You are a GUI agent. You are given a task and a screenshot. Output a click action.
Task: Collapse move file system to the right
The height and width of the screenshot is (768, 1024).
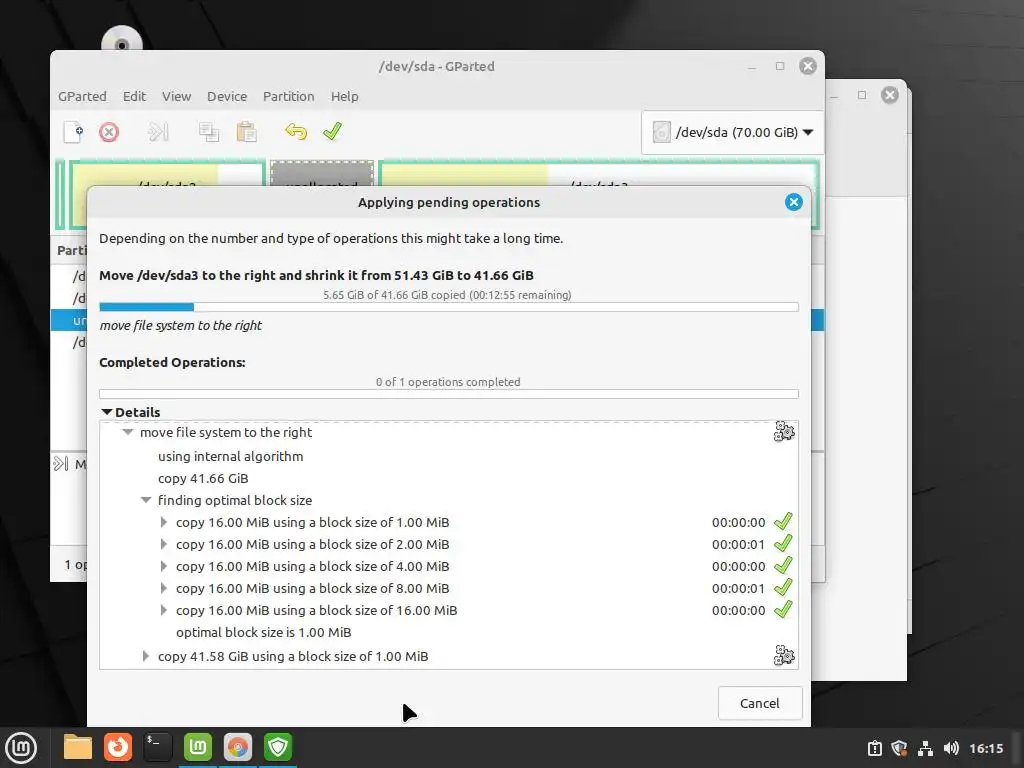128,432
